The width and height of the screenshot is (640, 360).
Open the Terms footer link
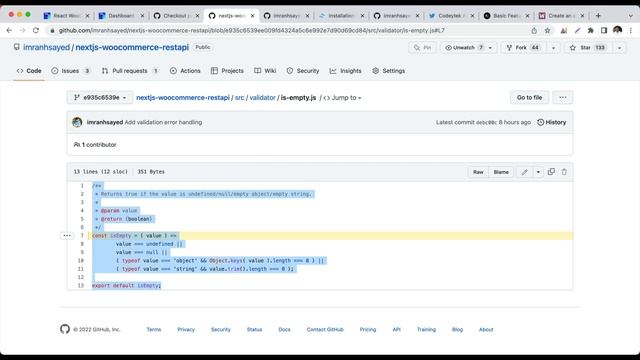[x=154, y=329]
